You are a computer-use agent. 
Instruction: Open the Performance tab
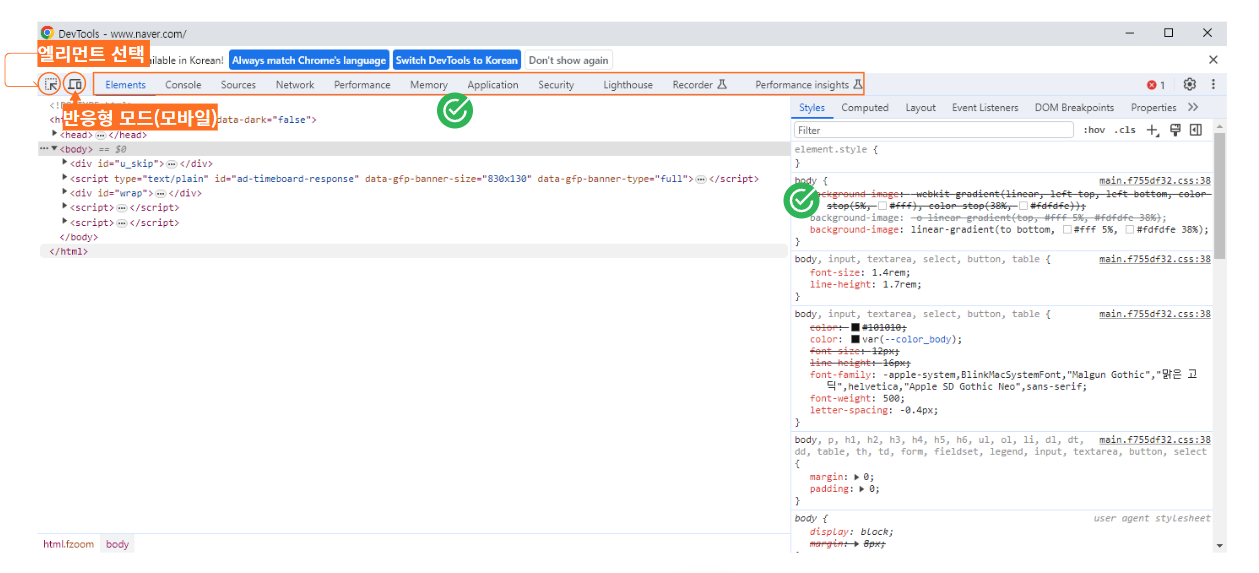[362, 85]
